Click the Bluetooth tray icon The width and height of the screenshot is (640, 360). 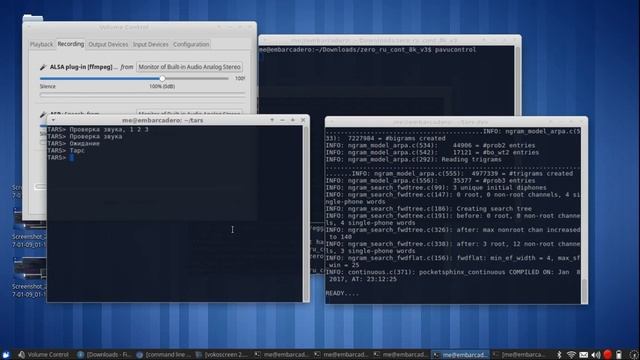click(559, 355)
